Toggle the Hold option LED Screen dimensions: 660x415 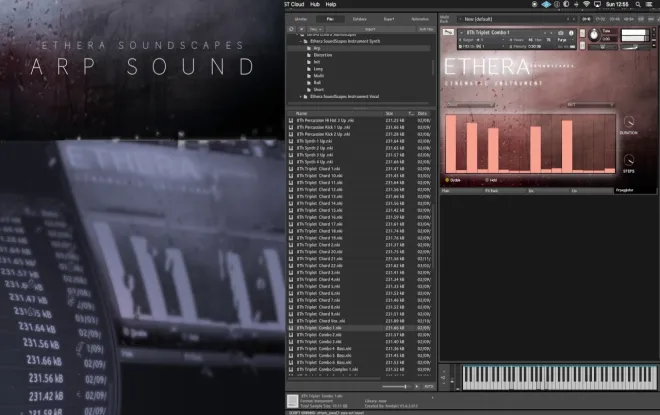point(487,180)
